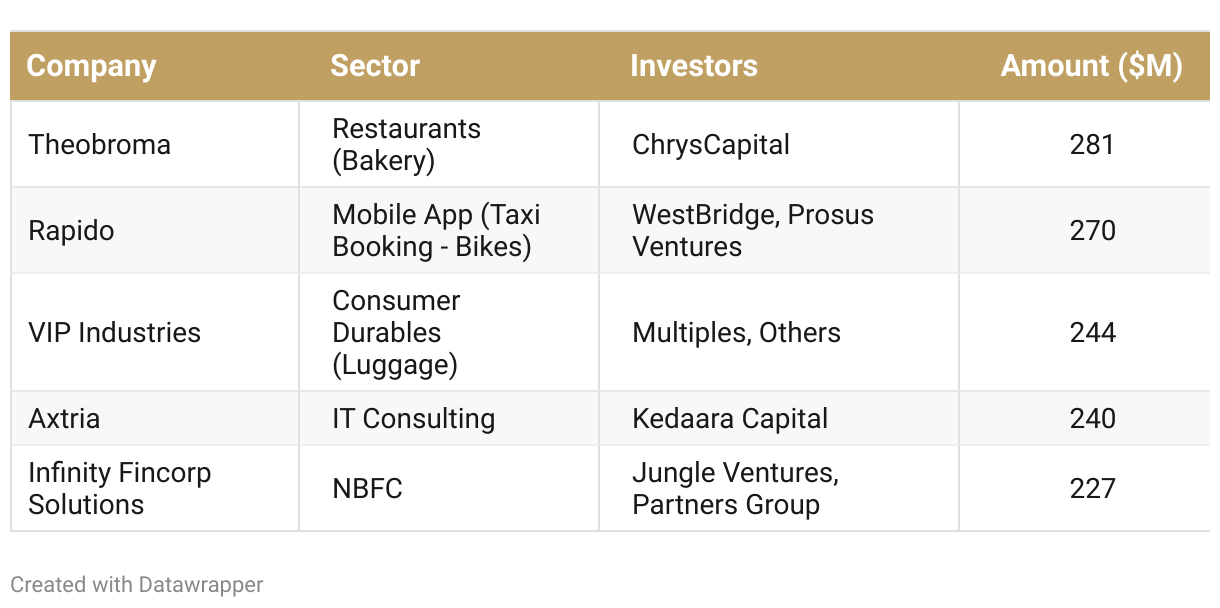
Task: Click the Company column header
Action: (92, 66)
